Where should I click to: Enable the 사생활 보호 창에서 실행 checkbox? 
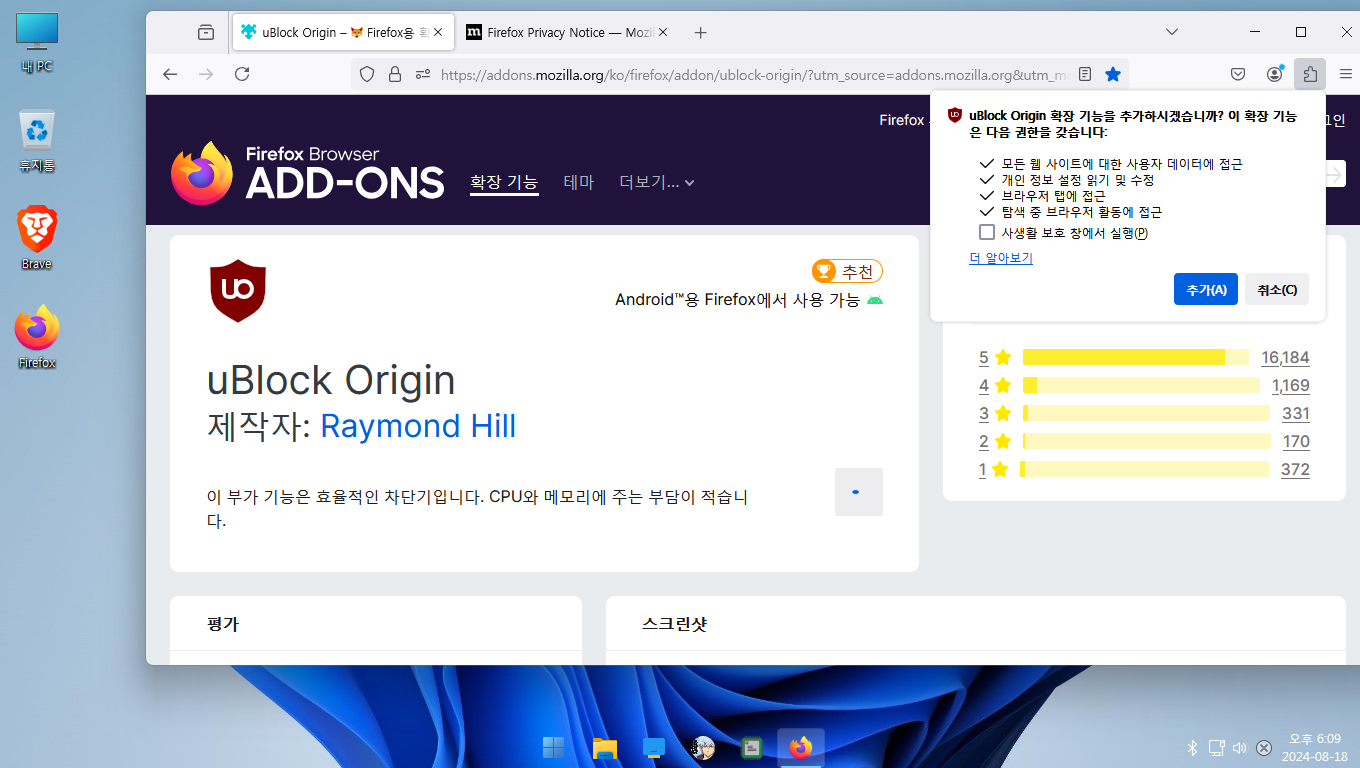pos(987,232)
